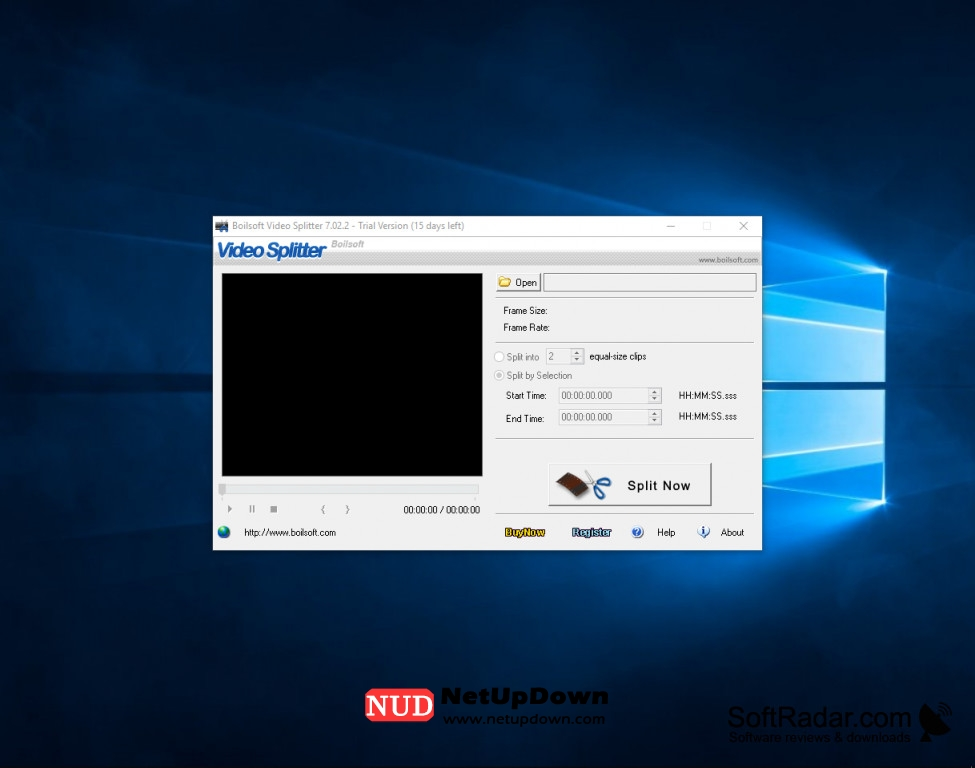The height and width of the screenshot is (768, 975).
Task: Set selection start with left brace icon
Action: point(323,509)
